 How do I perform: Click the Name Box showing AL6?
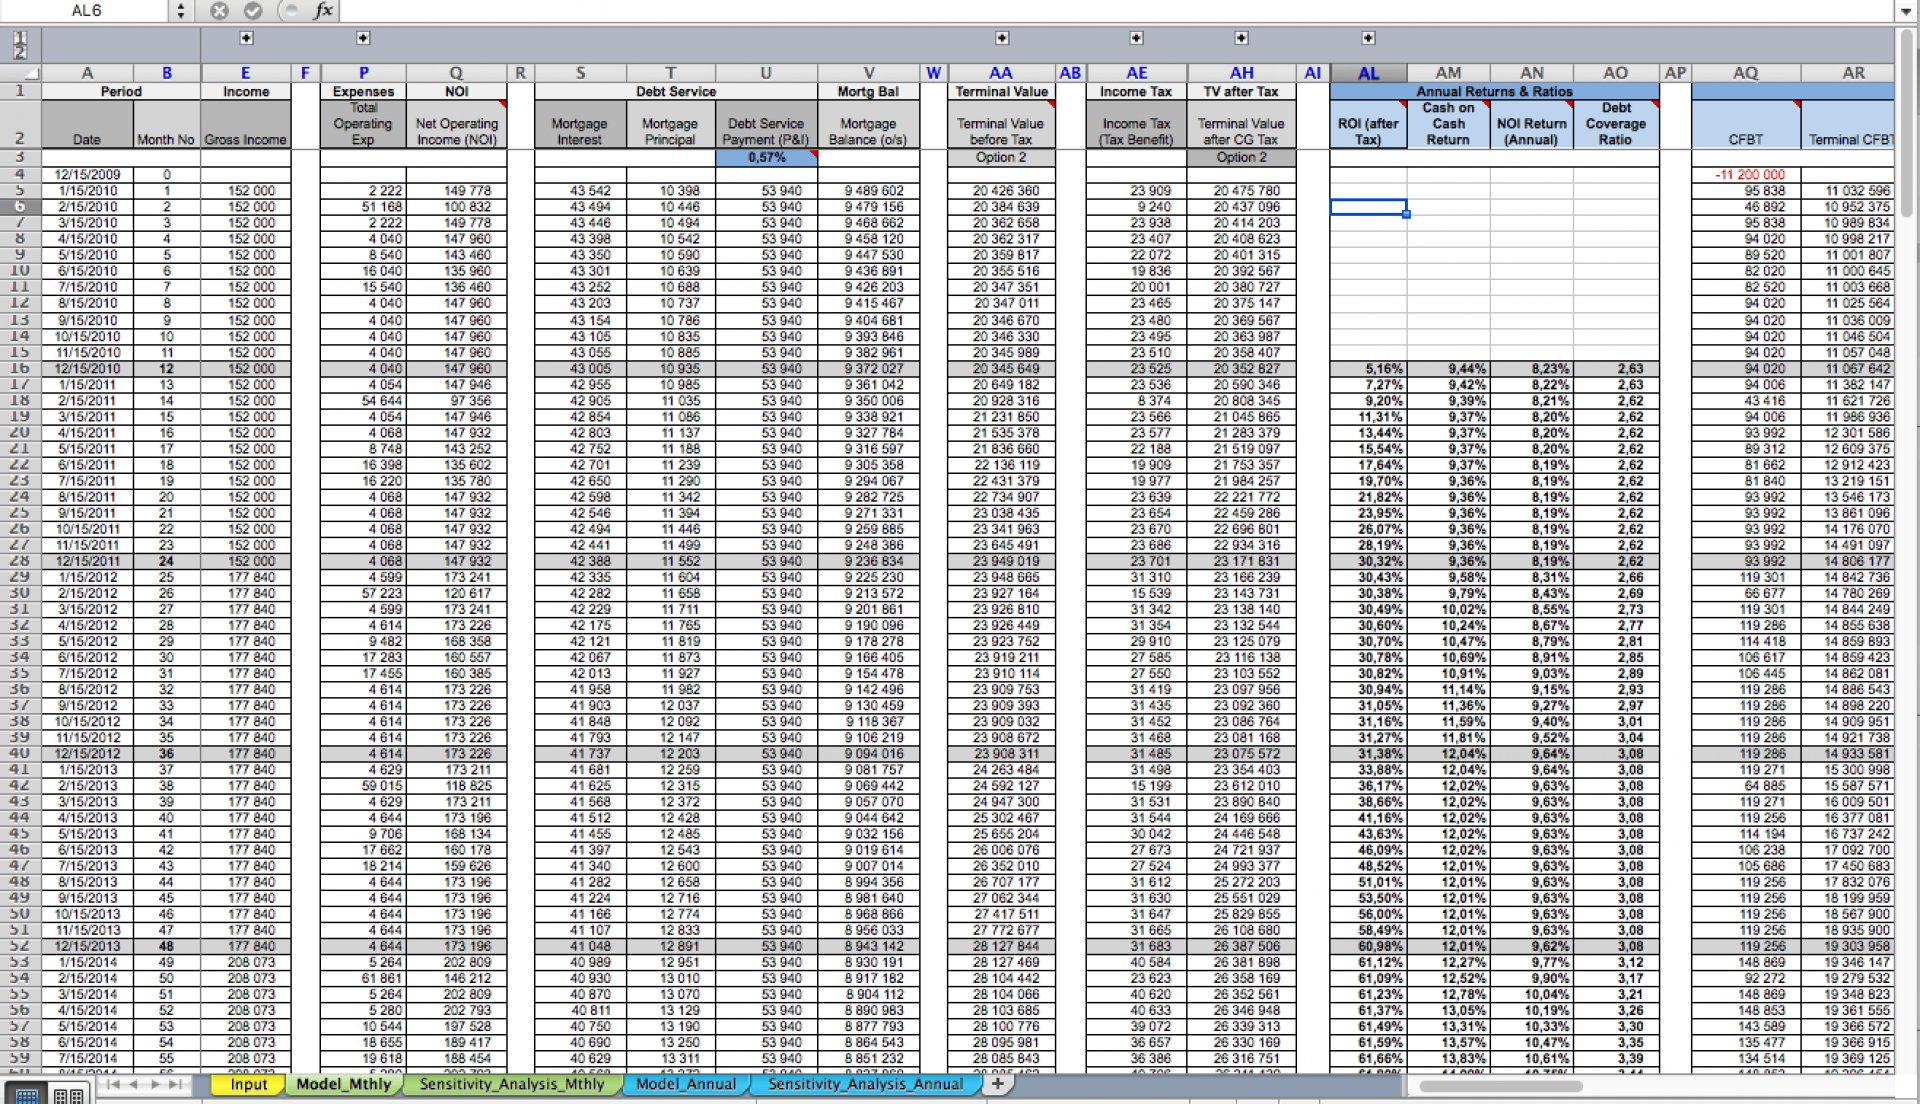pos(86,10)
